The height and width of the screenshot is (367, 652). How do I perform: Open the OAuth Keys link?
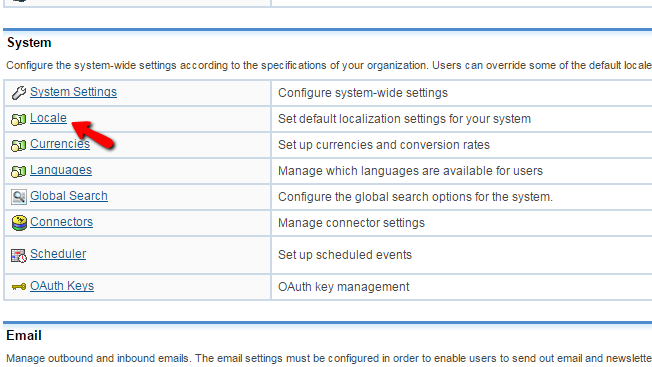pyautogui.click(x=62, y=286)
